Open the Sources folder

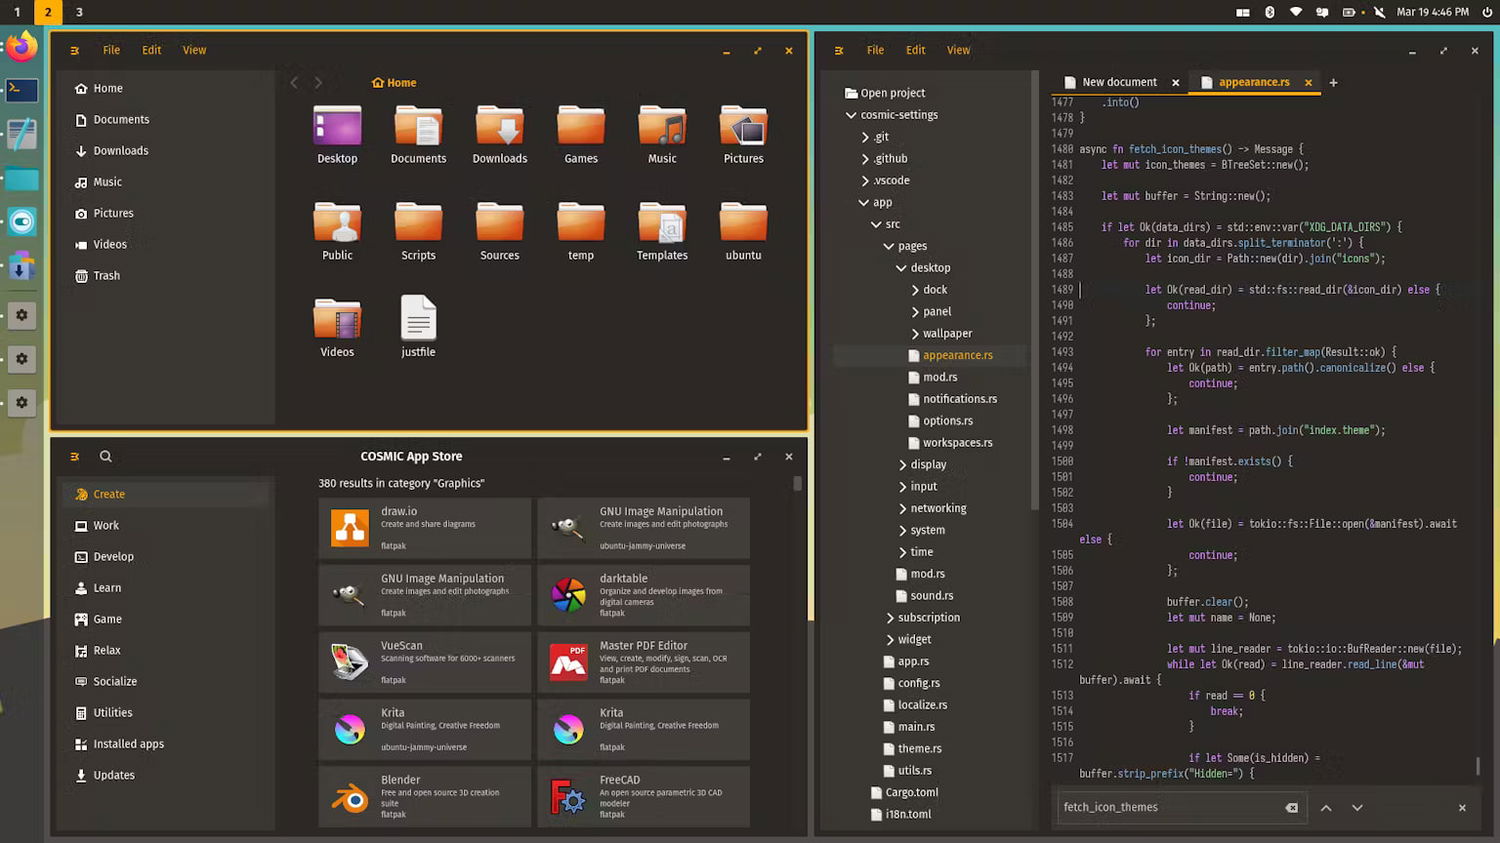[x=500, y=231]
